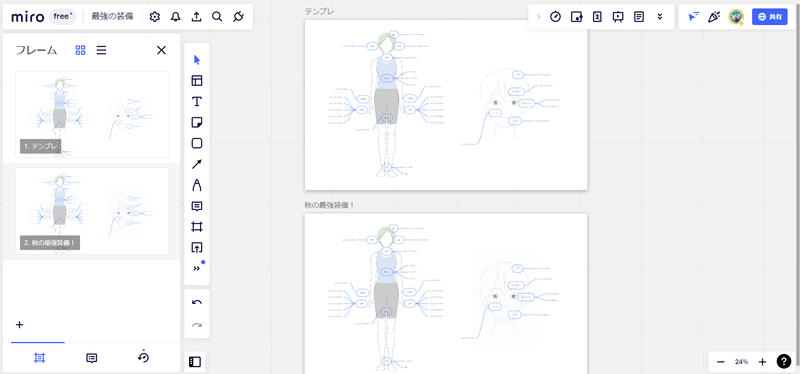
Task: Open help question mark button
Action: (784, 361)
